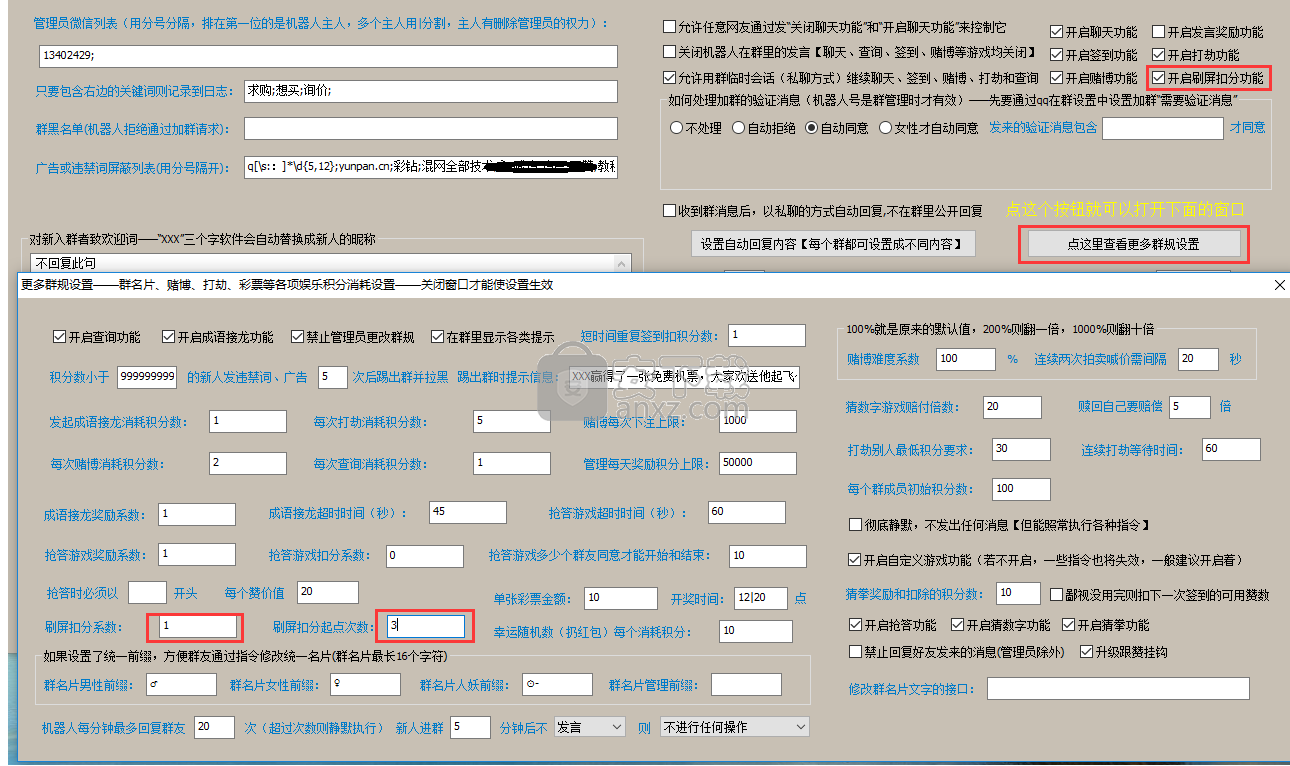The image size is (1290, 766).
Task: Toggle 开启刷屏扣分功能 checkbox
Action: 1159,78
